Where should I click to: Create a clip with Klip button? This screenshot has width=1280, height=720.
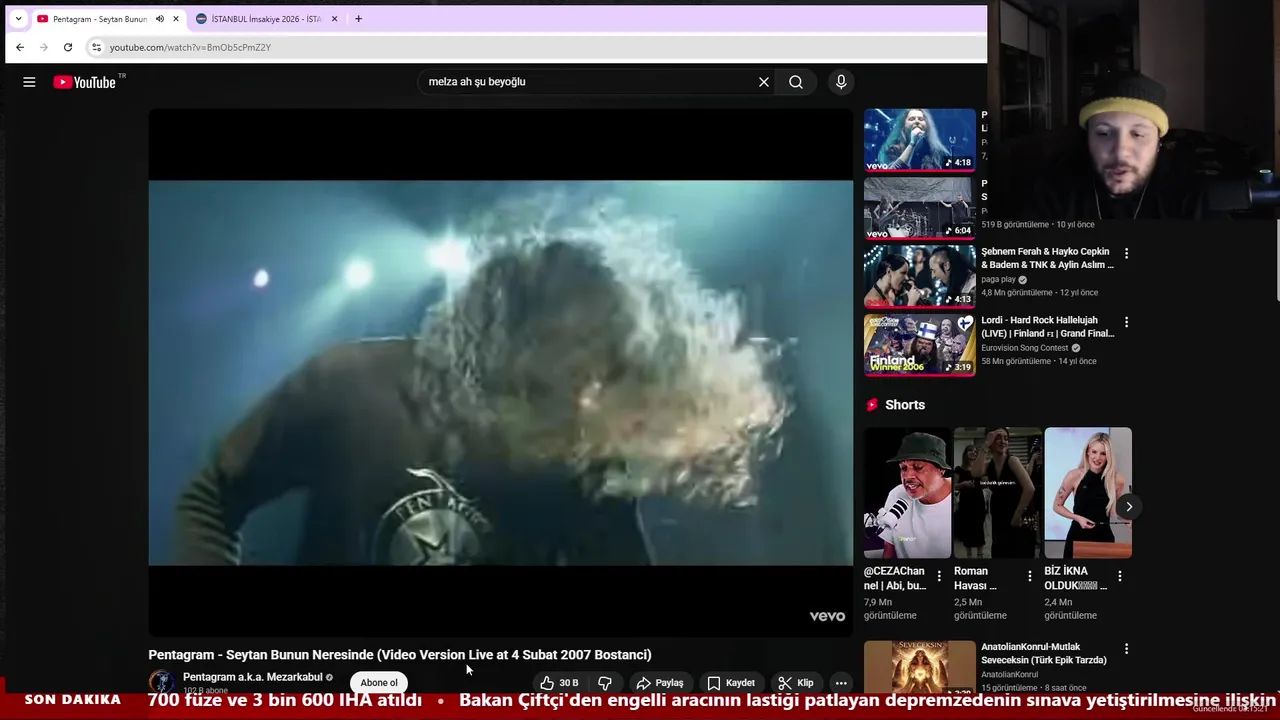pos(796,683)
